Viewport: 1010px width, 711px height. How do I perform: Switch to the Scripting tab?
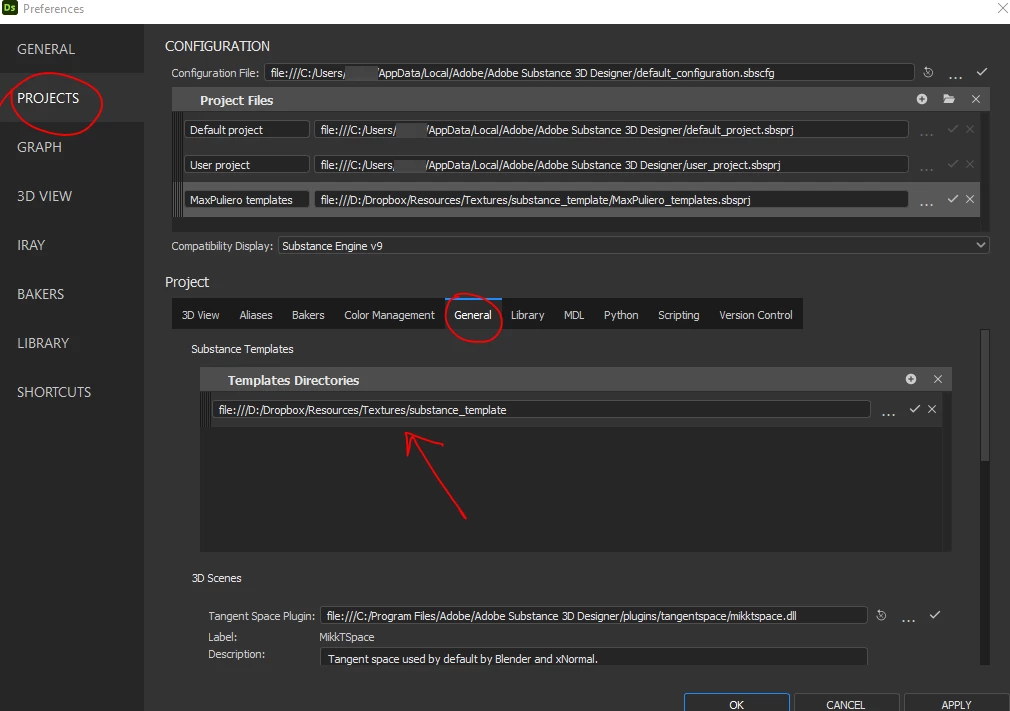[678, 315]
